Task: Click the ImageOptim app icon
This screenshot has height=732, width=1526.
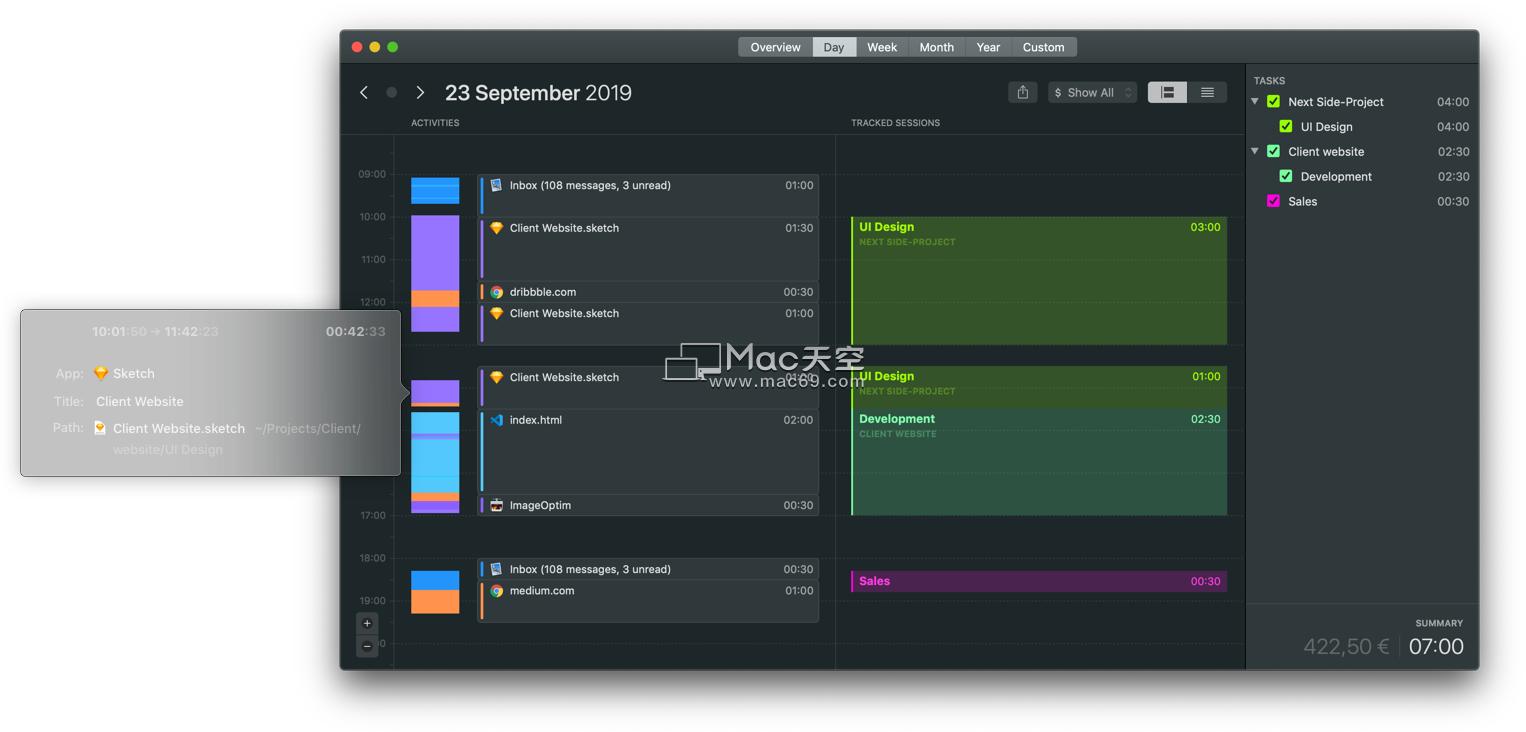Action: point(496,505)
